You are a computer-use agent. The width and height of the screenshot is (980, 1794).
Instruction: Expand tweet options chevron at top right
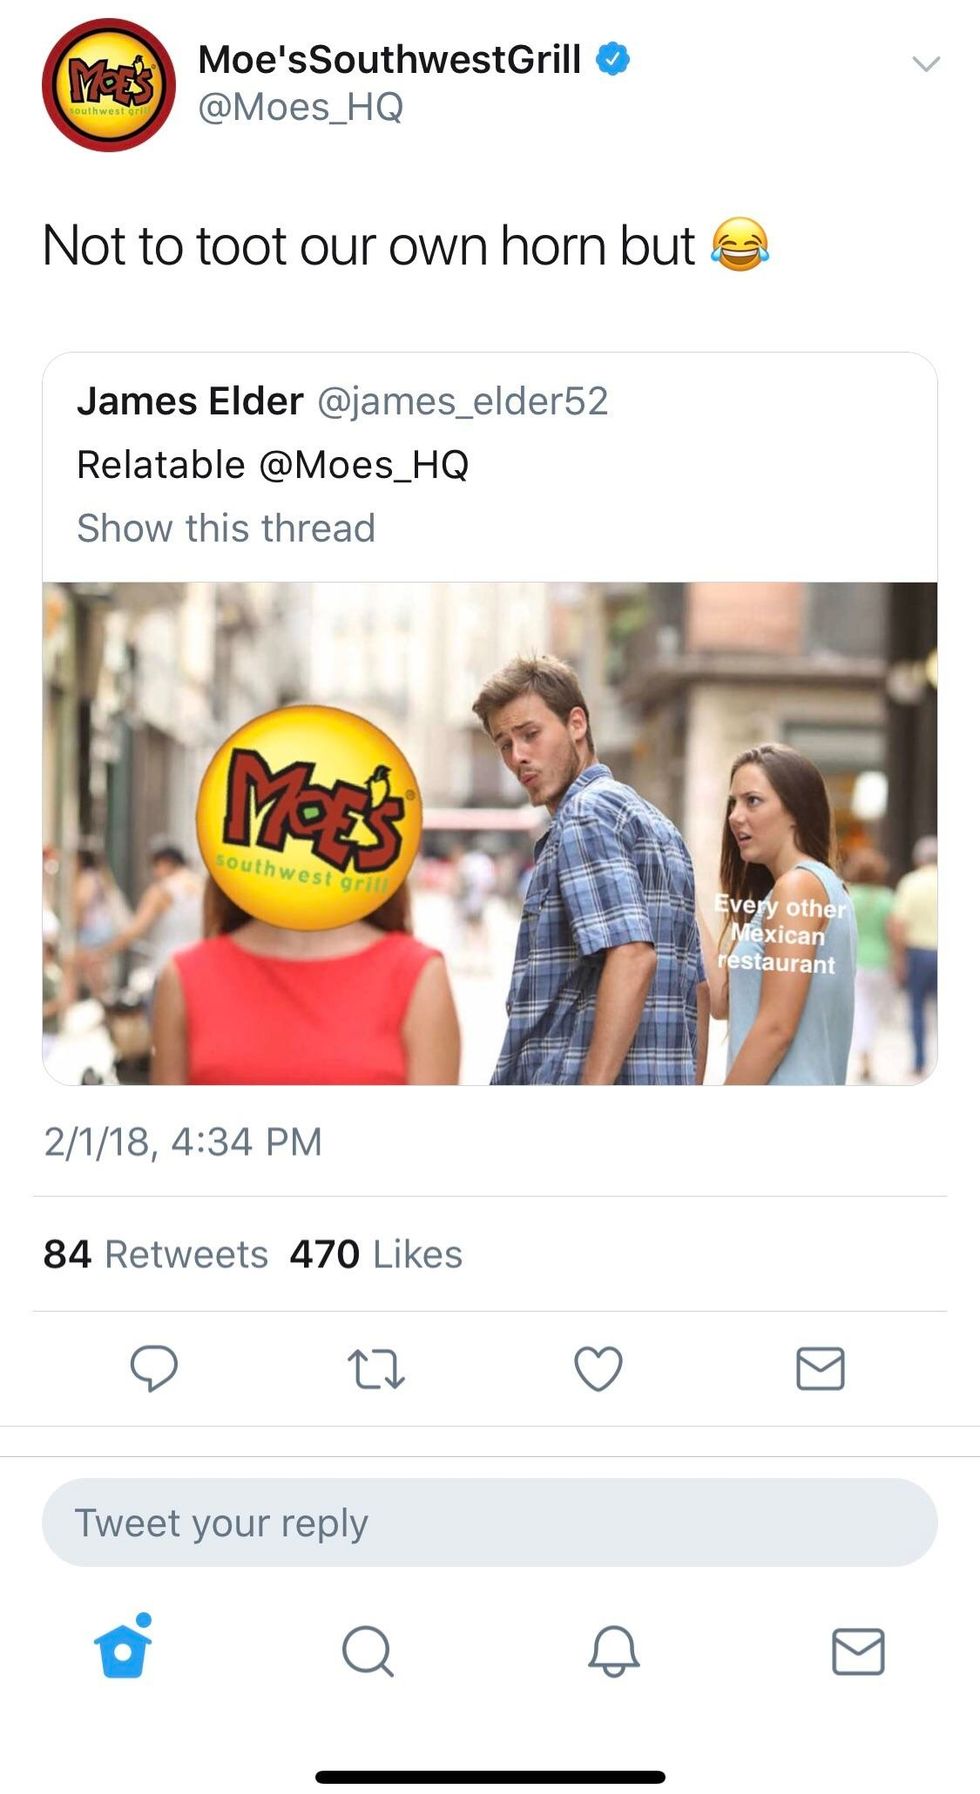[x=926, y=64]
